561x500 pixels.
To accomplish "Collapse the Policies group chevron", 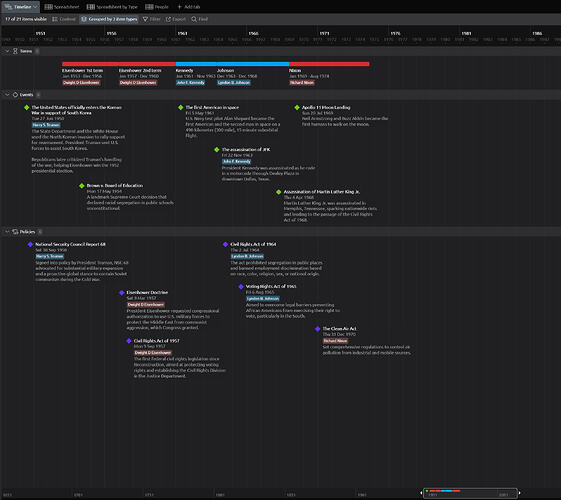I will (7, 232).
